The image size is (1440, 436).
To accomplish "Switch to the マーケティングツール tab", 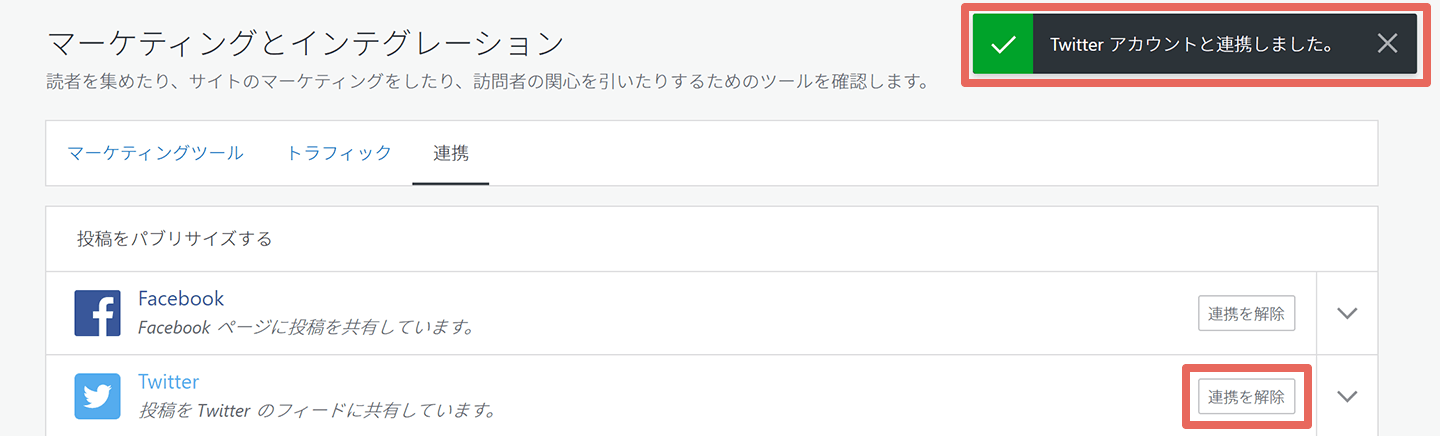I will [155, 153].
